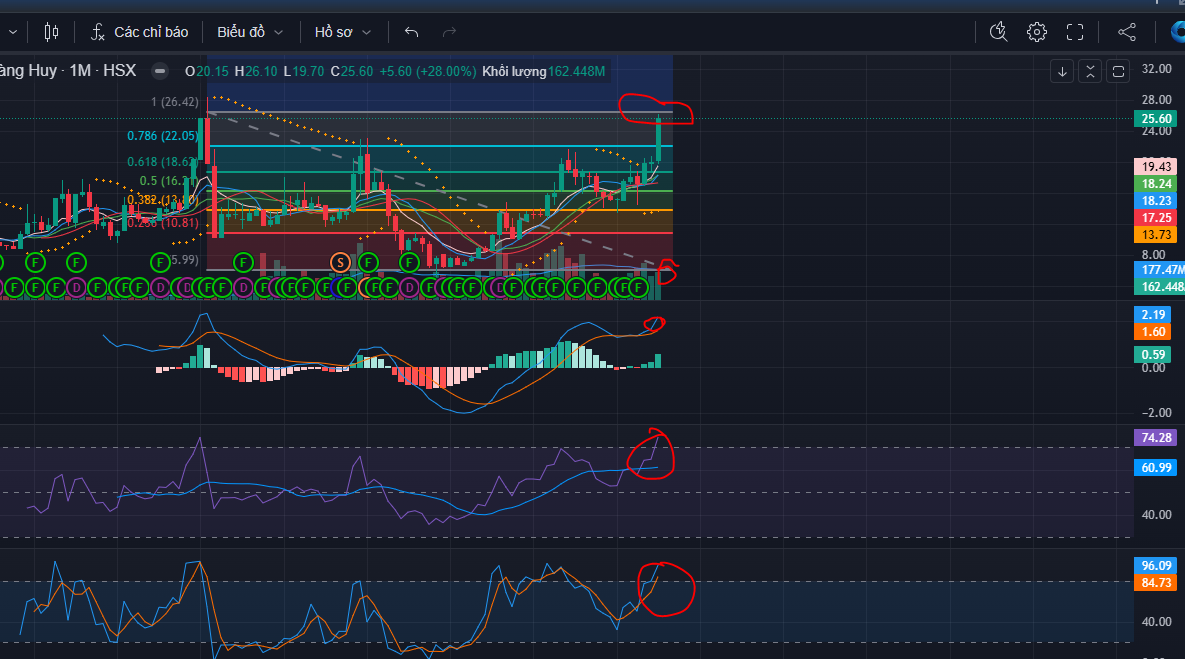Click the redo arrow icon
Image resolution: width=1185 pixels, height=659 pixels.
[x=449, y=32]
